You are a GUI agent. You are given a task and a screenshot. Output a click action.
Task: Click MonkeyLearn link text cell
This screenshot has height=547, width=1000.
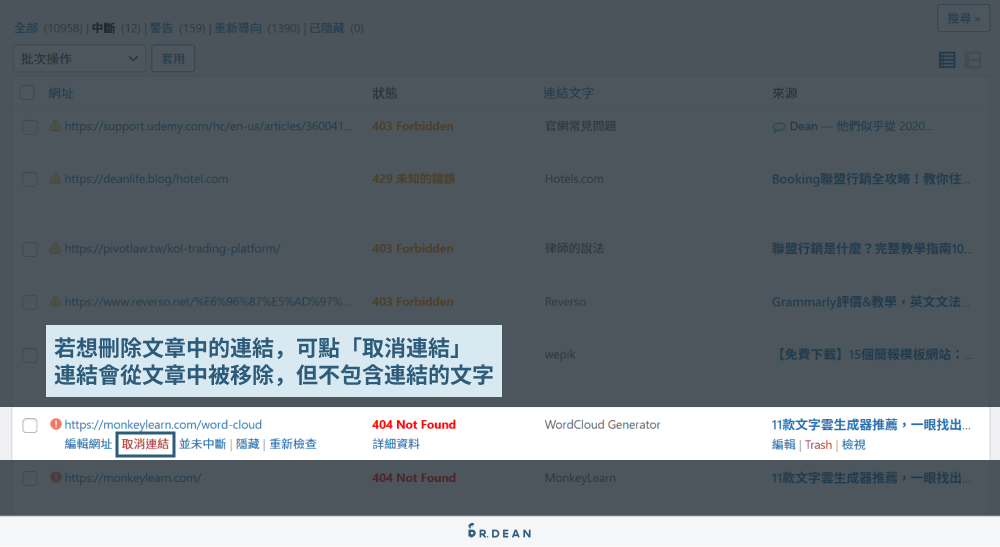click(x=580, y=477)
